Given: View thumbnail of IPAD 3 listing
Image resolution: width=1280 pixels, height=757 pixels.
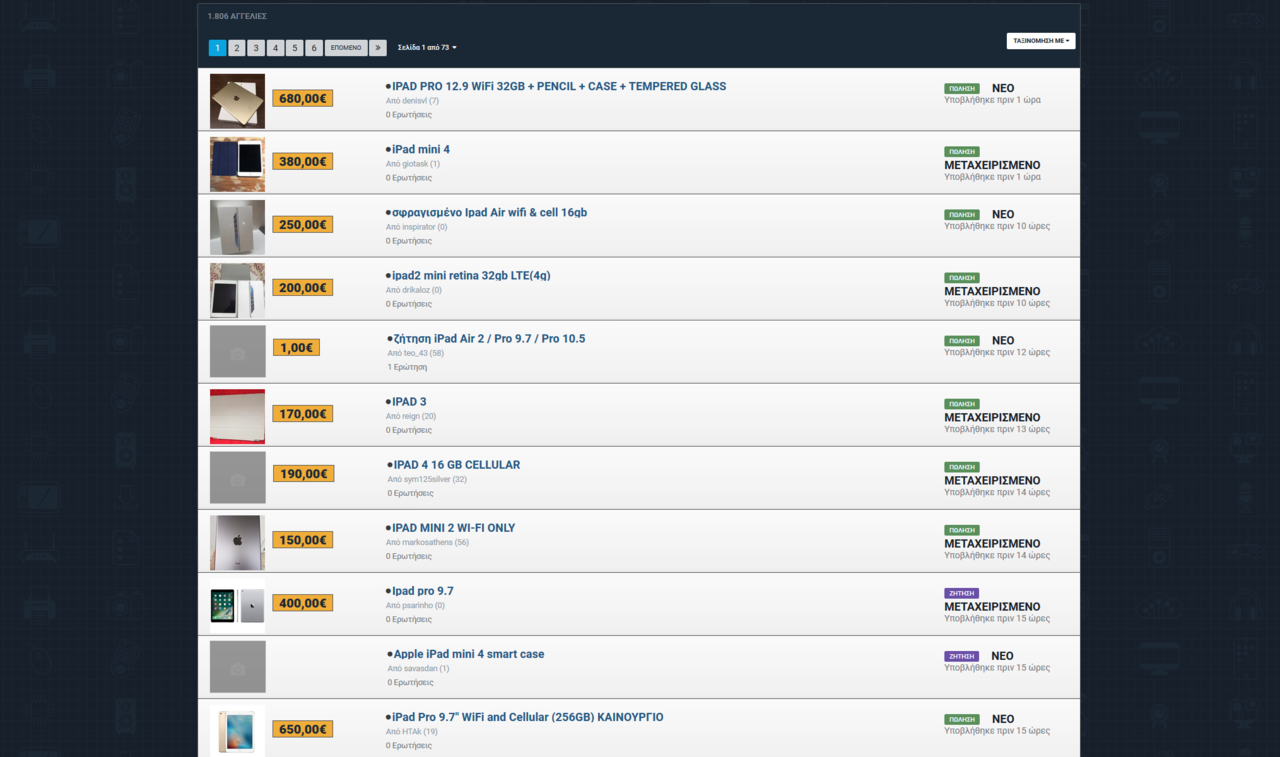Looking at the screenshot, I should (237, 415).
